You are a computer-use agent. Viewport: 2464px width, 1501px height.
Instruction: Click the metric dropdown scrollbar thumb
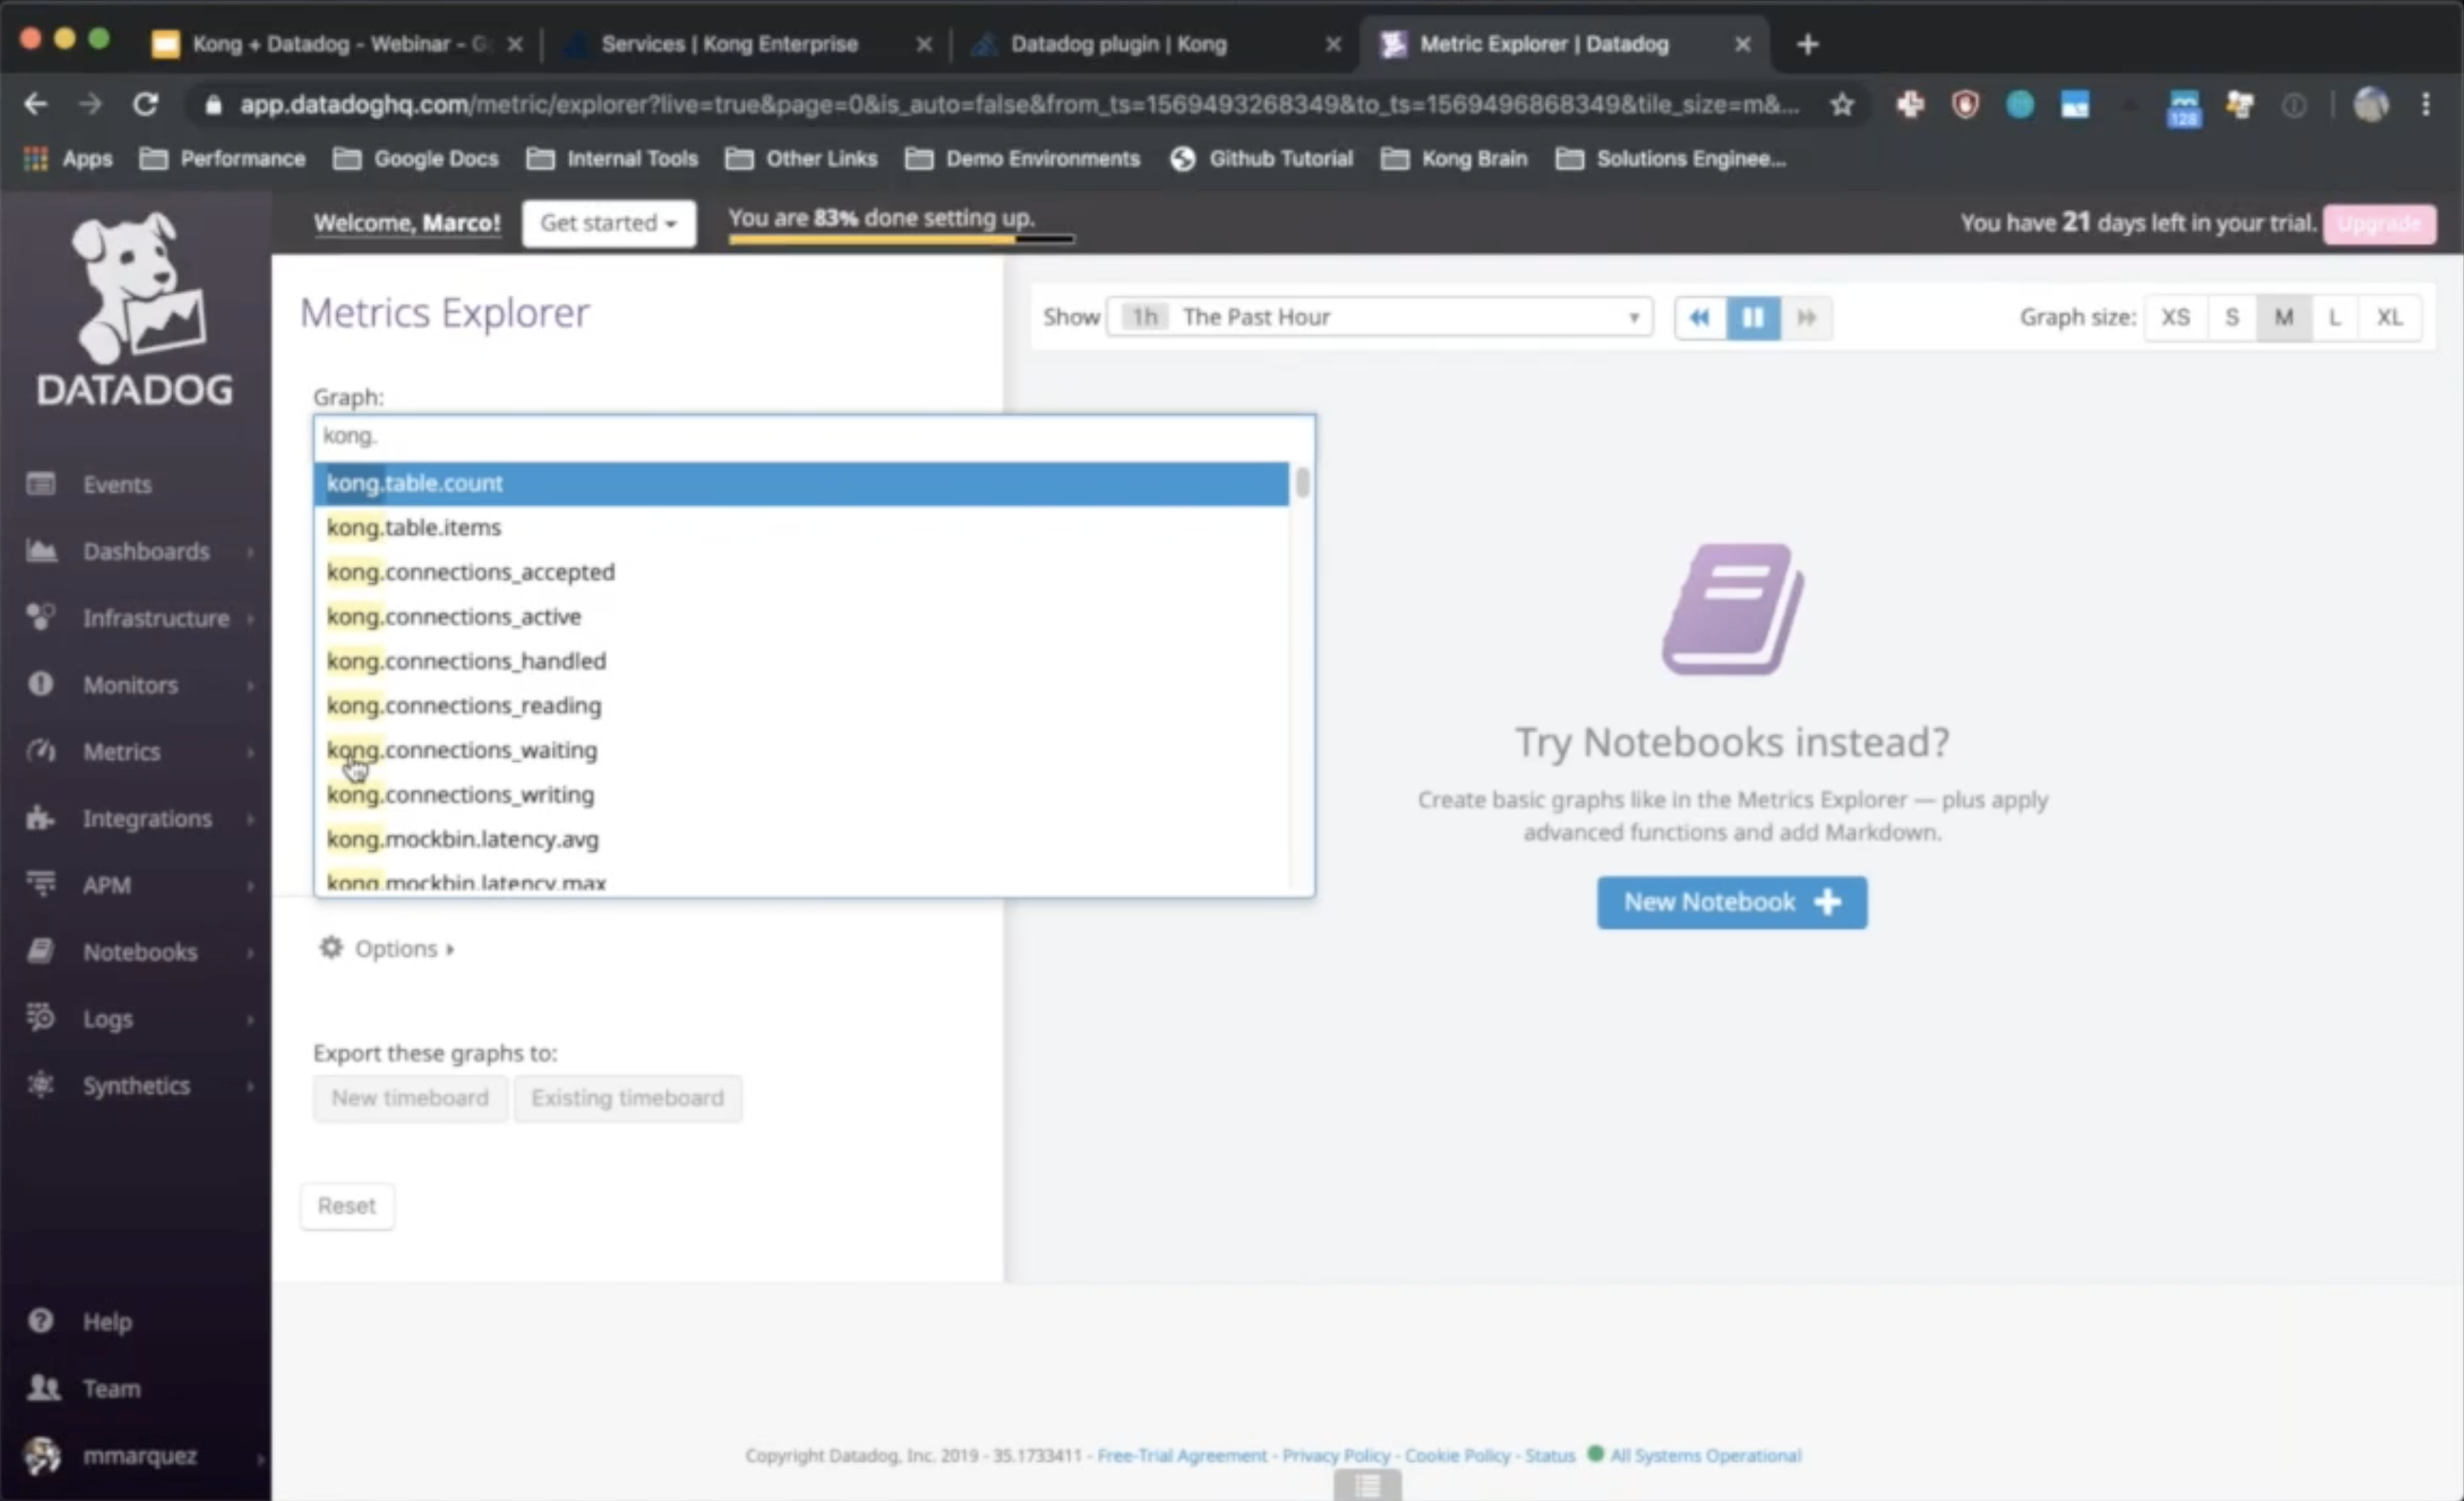tap(1301, 483)
